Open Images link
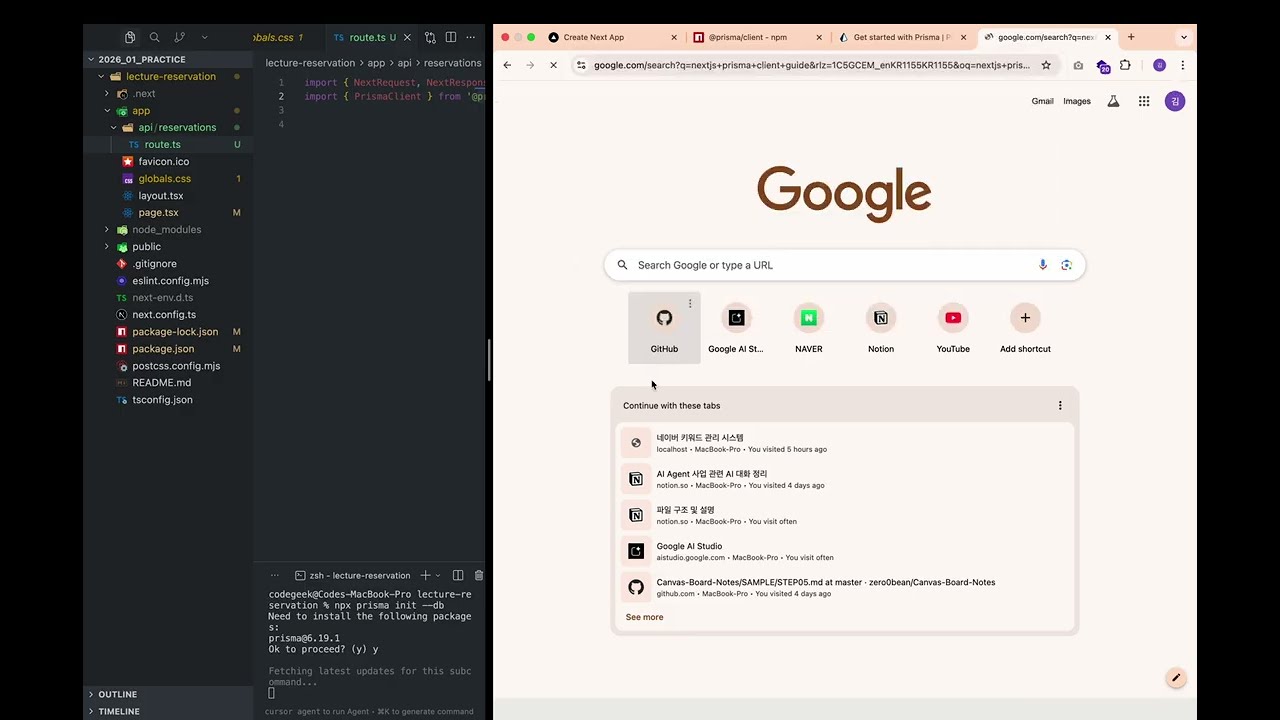Image resolution: width=1280 pixels, height=720 pixels. pyautogui.click(x=1077, y=101)
